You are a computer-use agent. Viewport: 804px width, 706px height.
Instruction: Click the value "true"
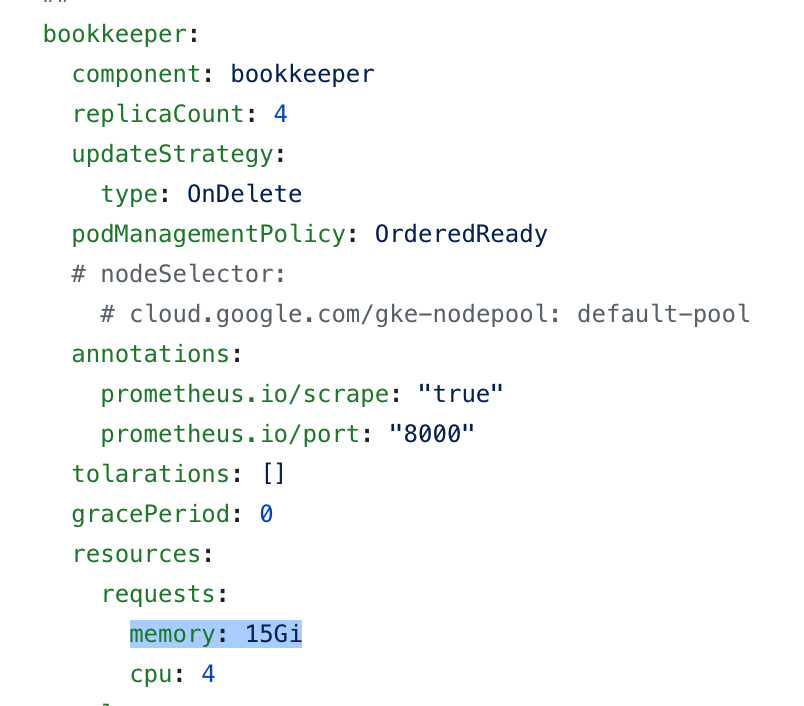point(460,394)
